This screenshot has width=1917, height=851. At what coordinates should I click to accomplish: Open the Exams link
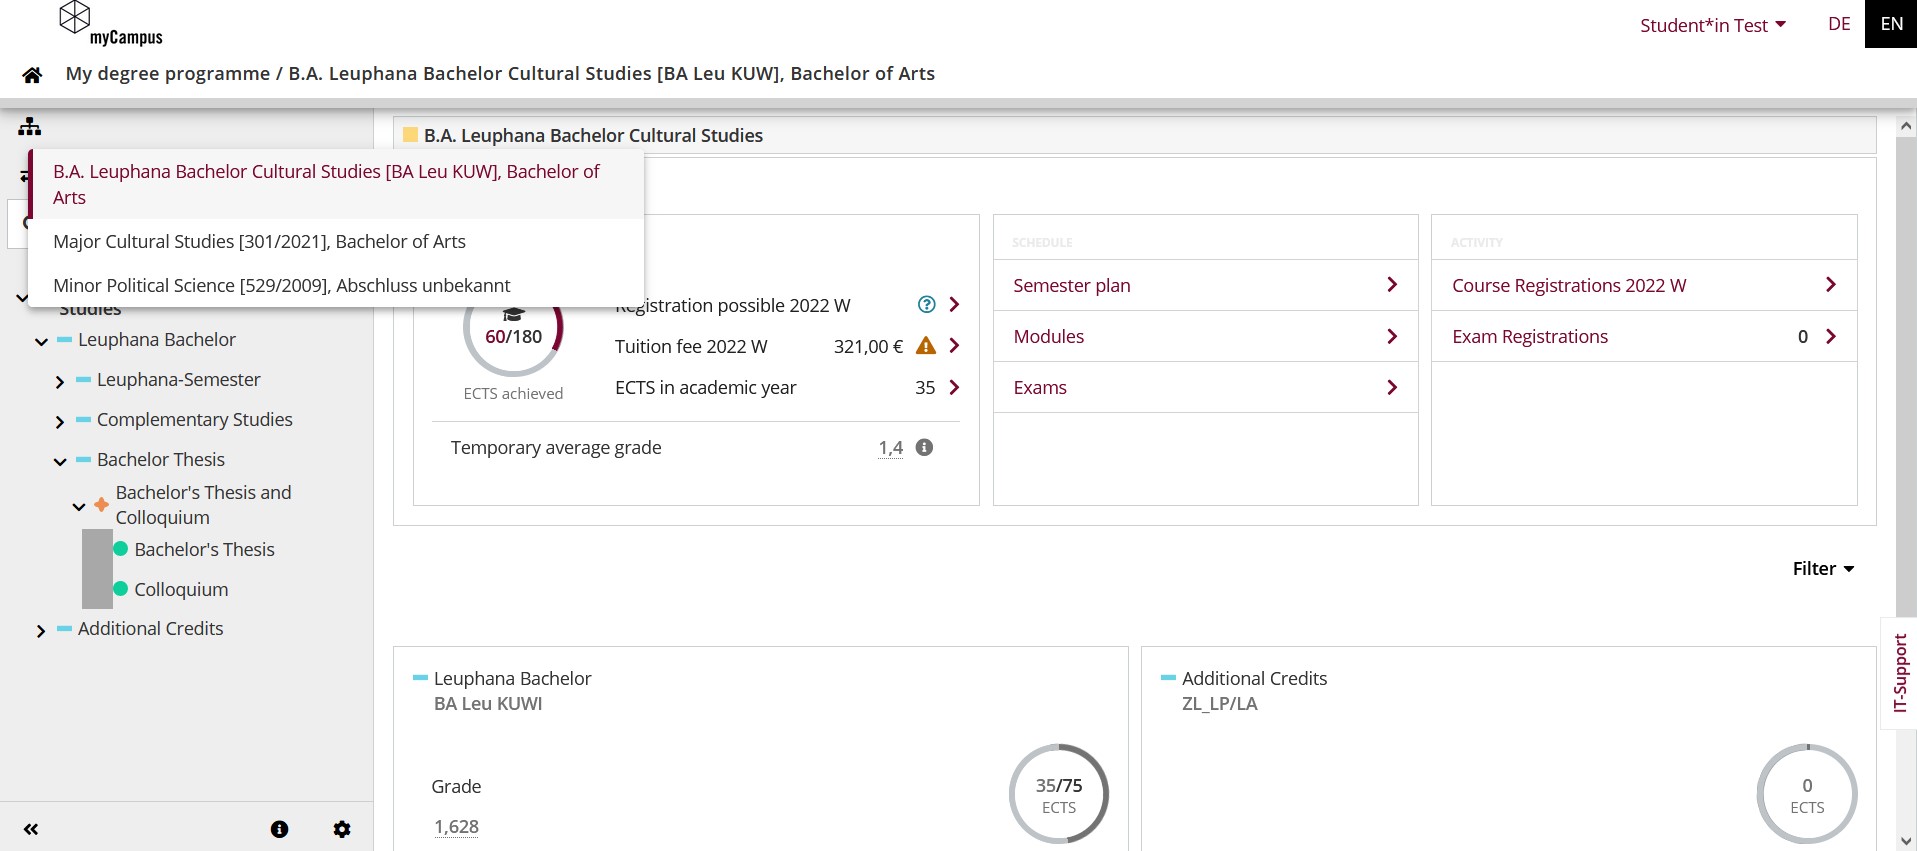(x=1040, y=387)
